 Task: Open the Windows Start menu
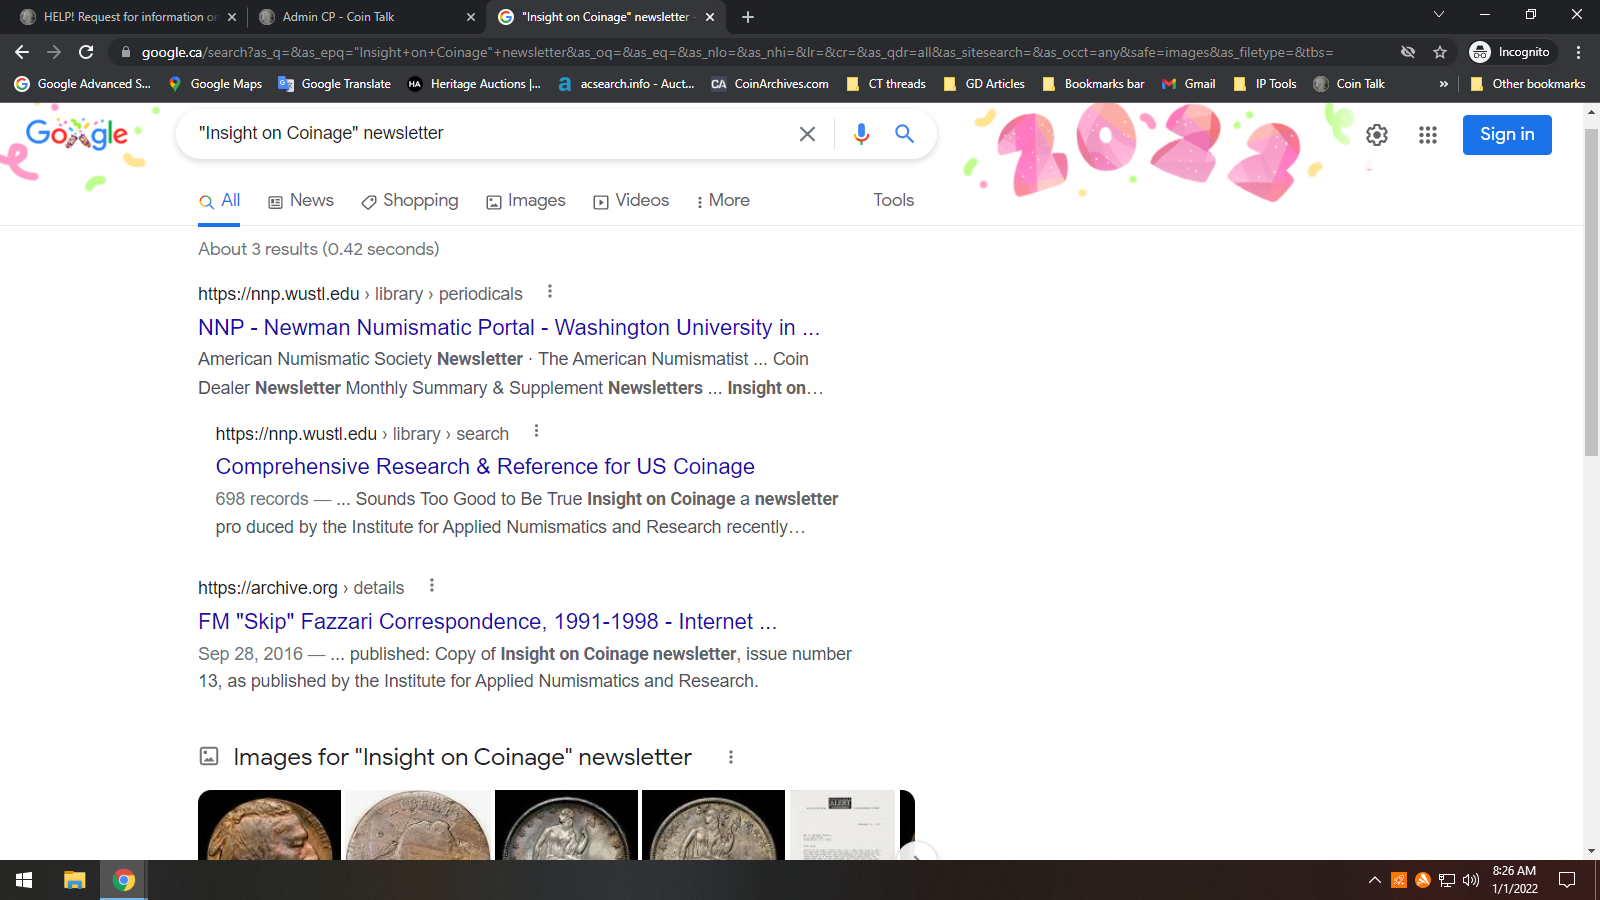pos(24,880)
